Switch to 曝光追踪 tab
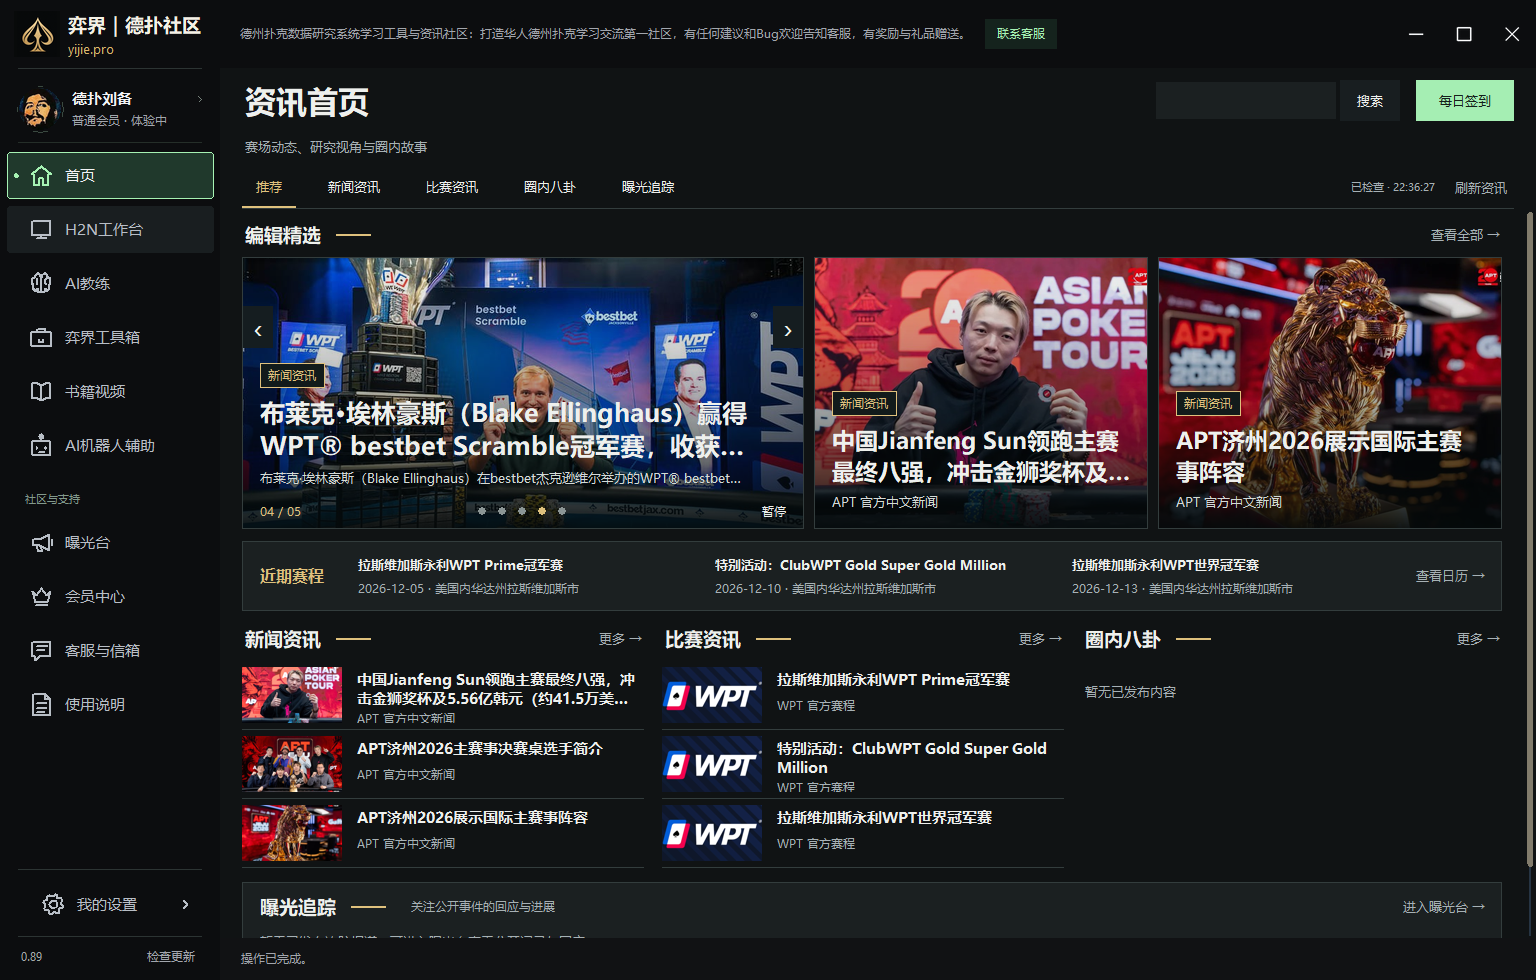Screen dimensions: 1536x980 pyautogui.click(x=648, y=188)
